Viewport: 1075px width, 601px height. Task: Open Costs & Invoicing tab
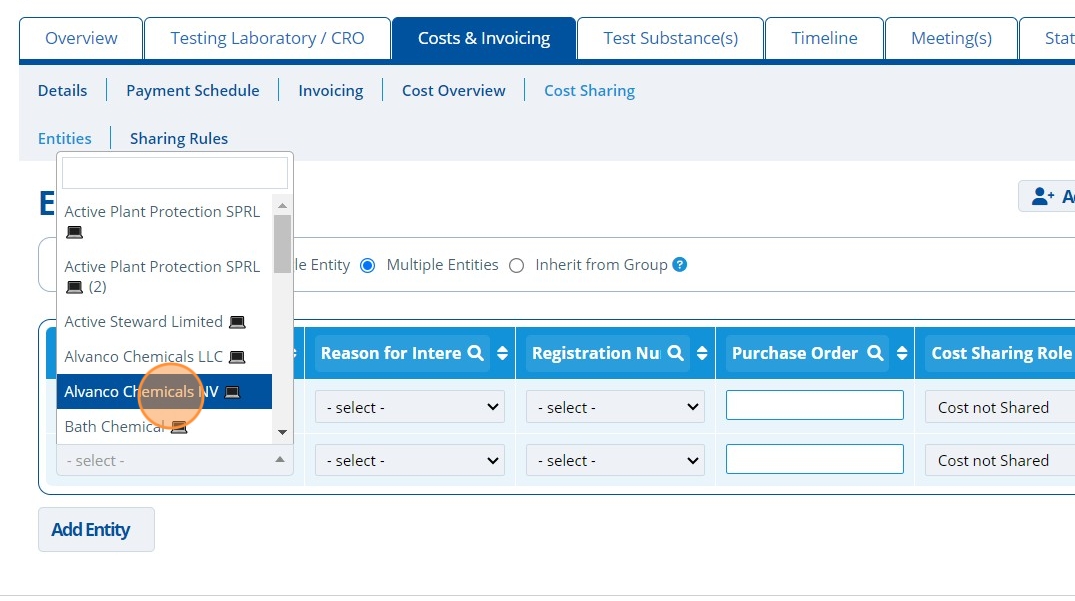[484, 38]
